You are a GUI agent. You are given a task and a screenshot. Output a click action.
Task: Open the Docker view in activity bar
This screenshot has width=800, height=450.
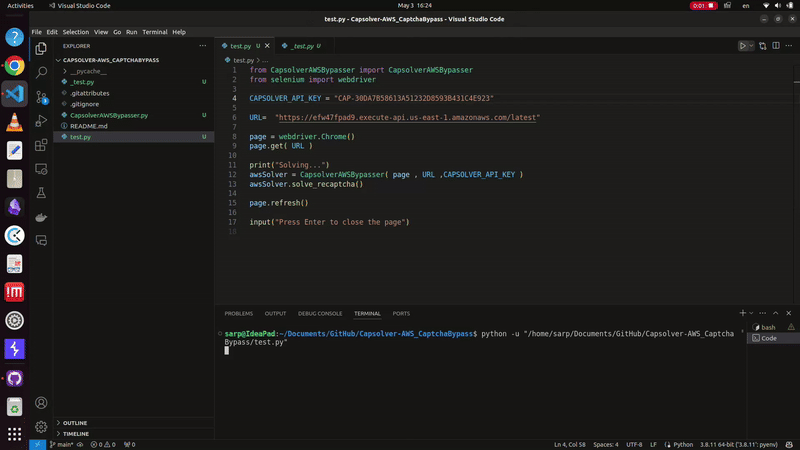tap(41, 216)
